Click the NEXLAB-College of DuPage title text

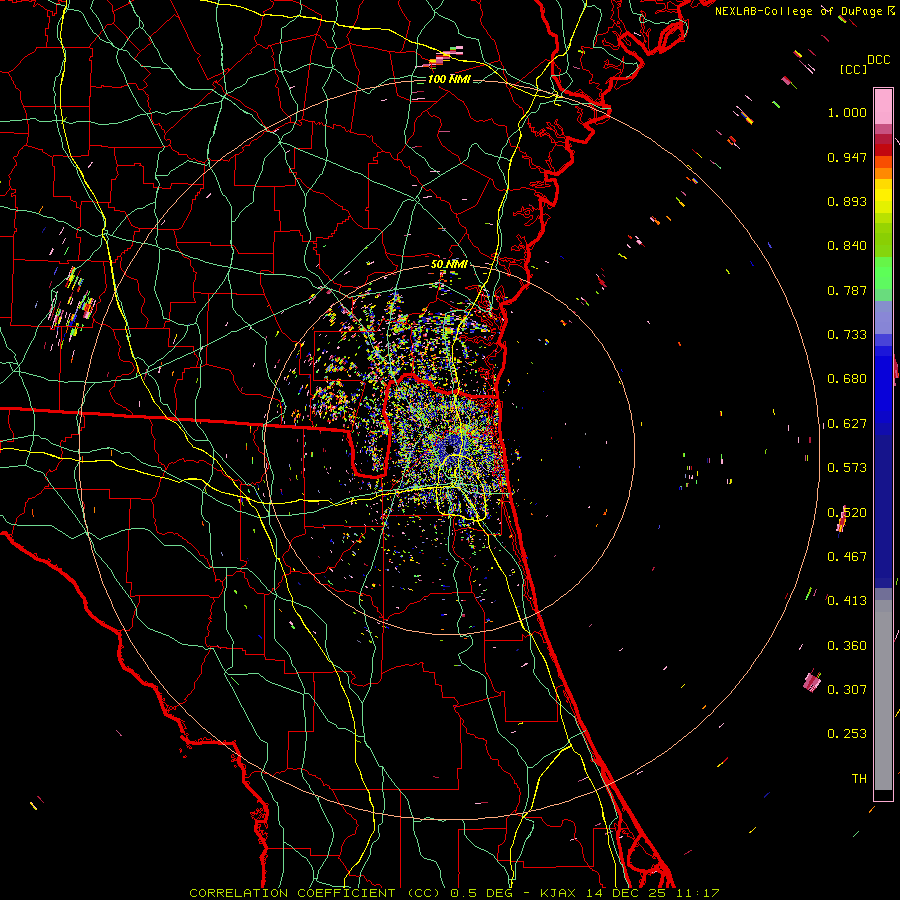tap(801, 11)
